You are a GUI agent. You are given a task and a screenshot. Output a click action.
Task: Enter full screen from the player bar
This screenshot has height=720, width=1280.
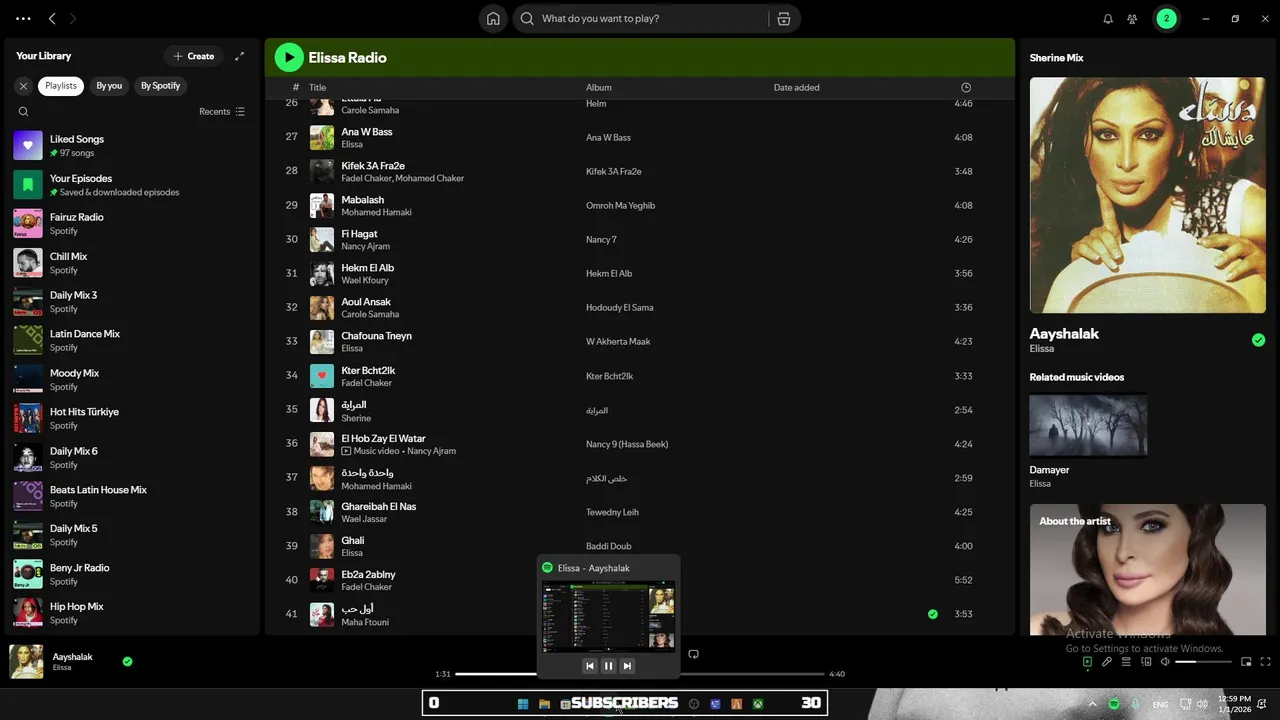pyautogui.click(x=1266, y=661)
